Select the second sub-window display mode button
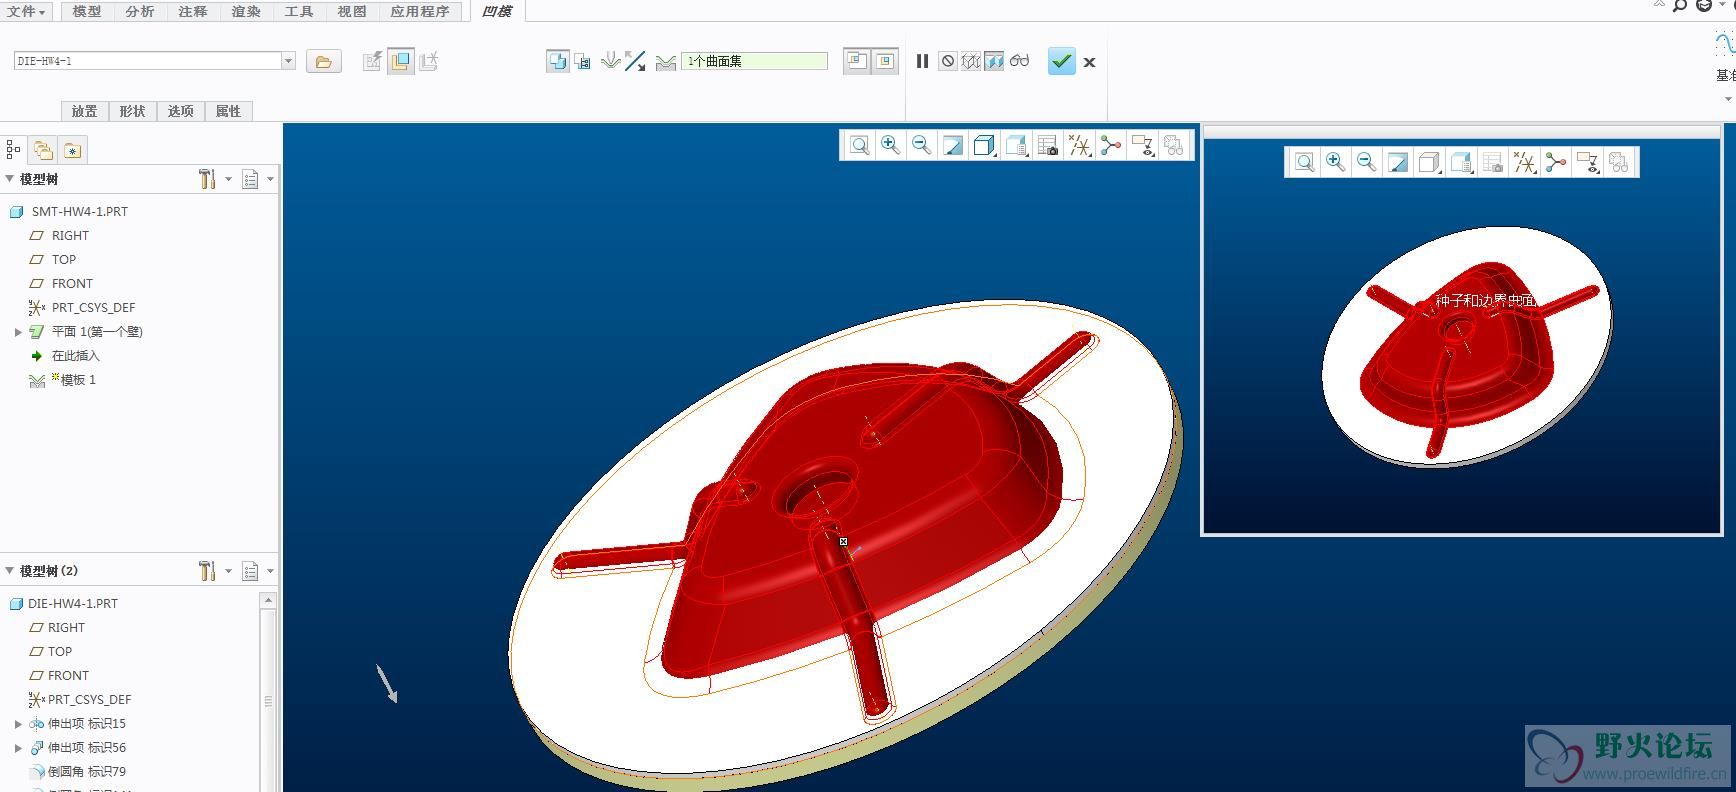1736x792 pixels. coord(885,61)
